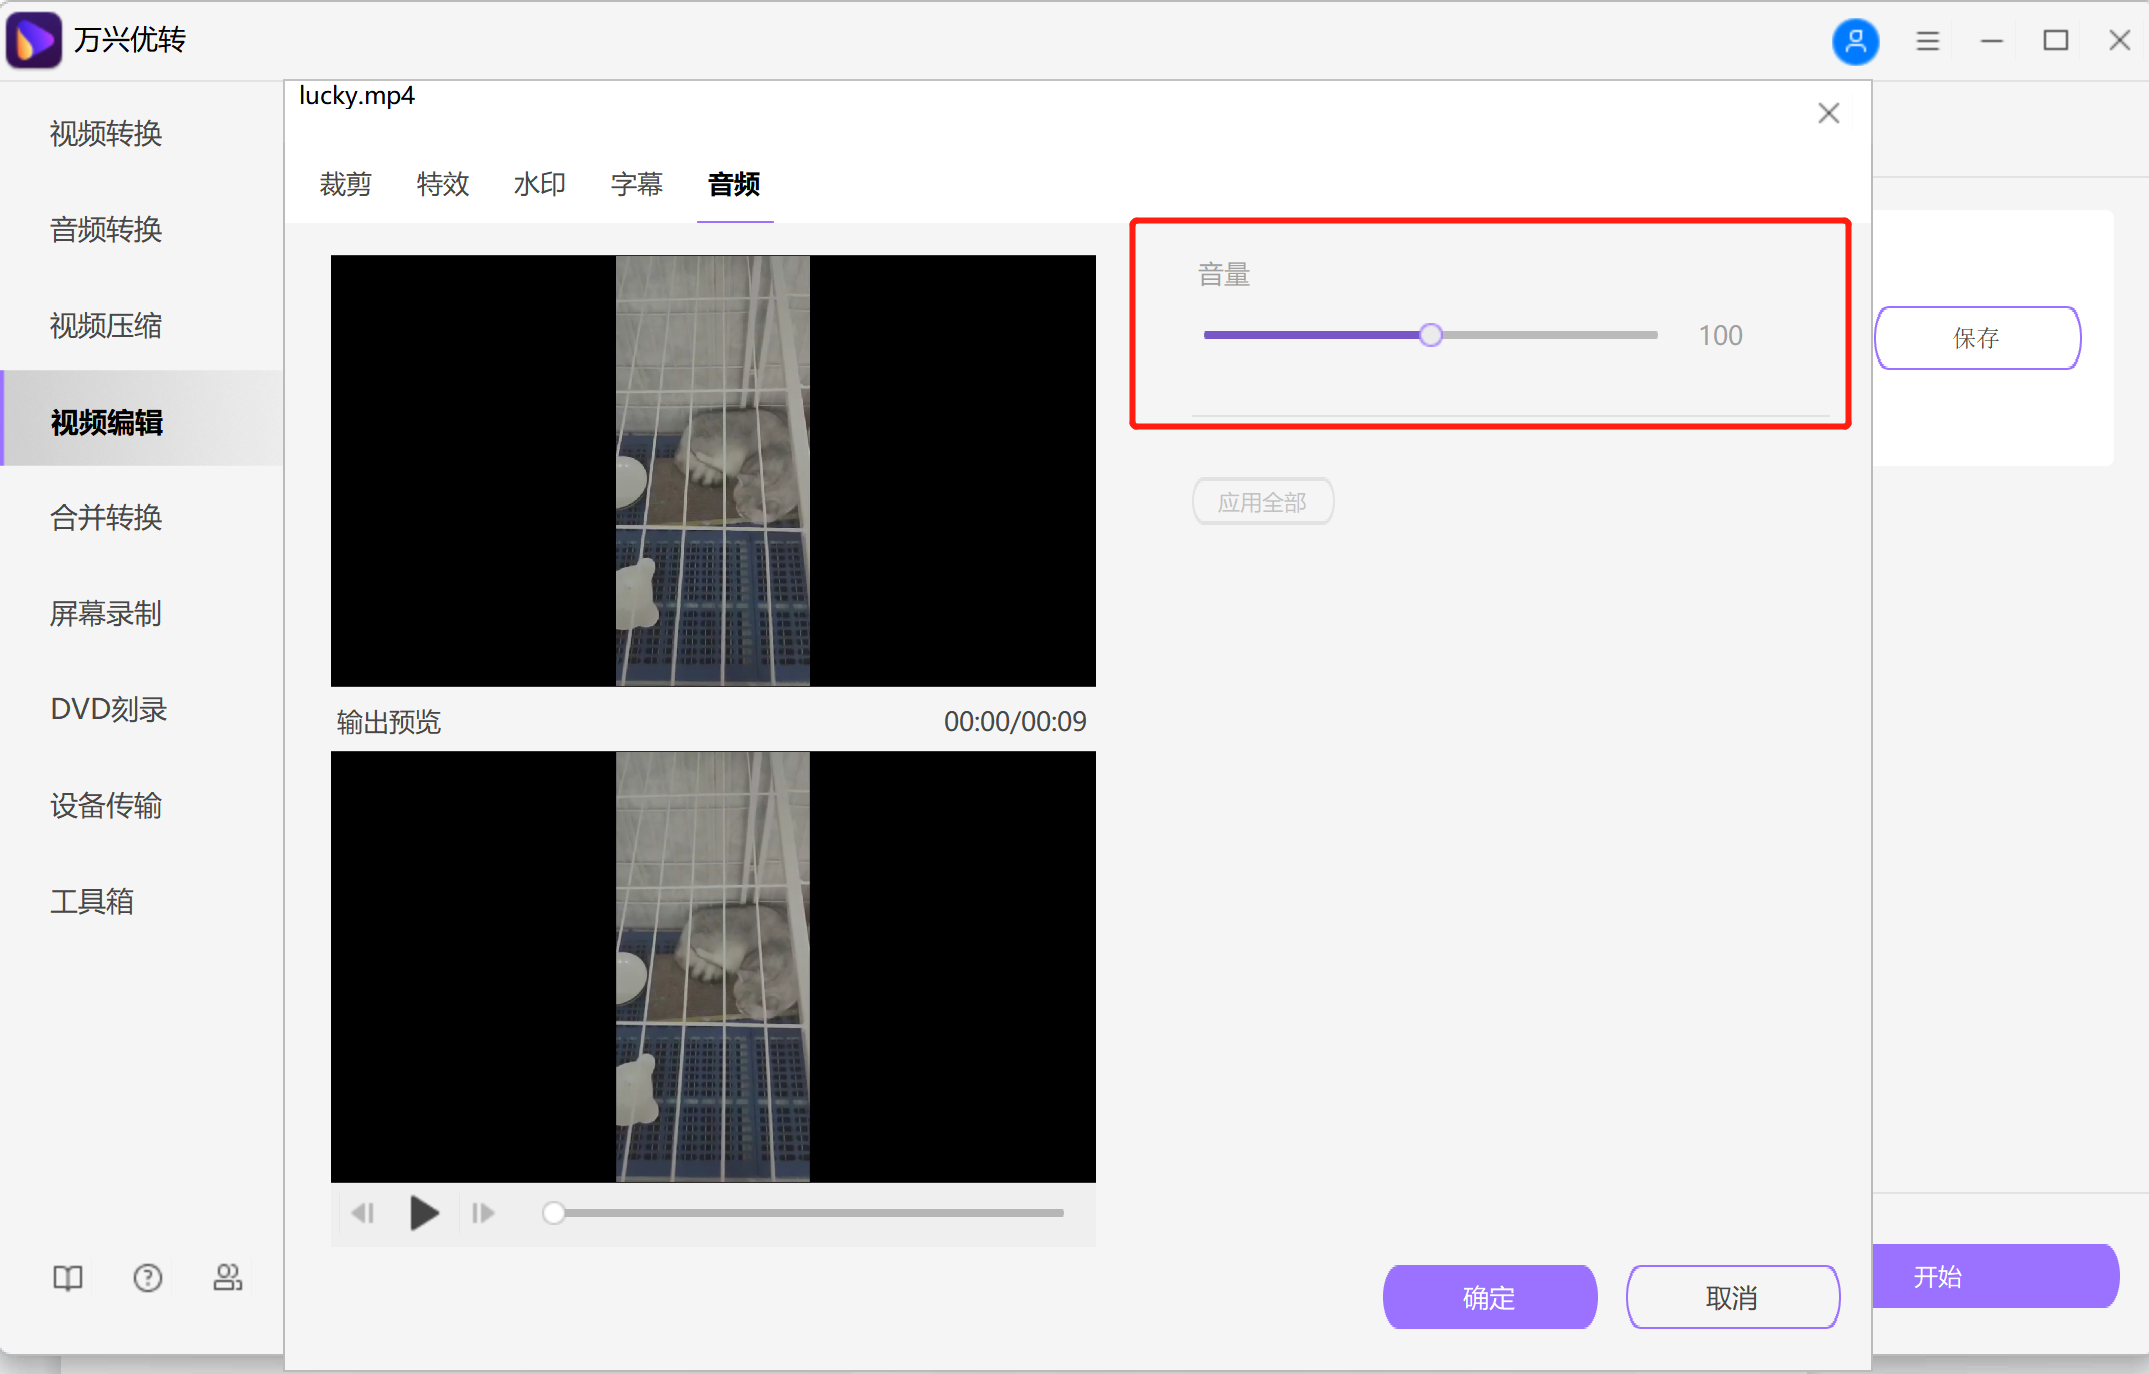Open 工具箱 in the sidebar
This screenshot has width=2149, height=1374.
click(92, 901)
